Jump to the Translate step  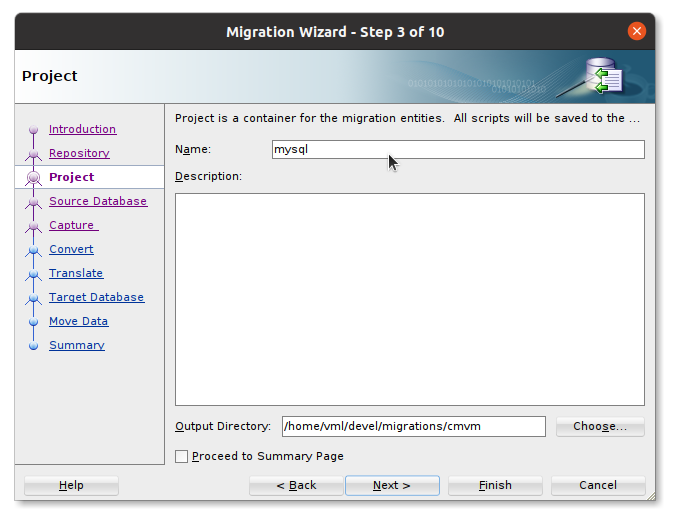pos(76,273)
